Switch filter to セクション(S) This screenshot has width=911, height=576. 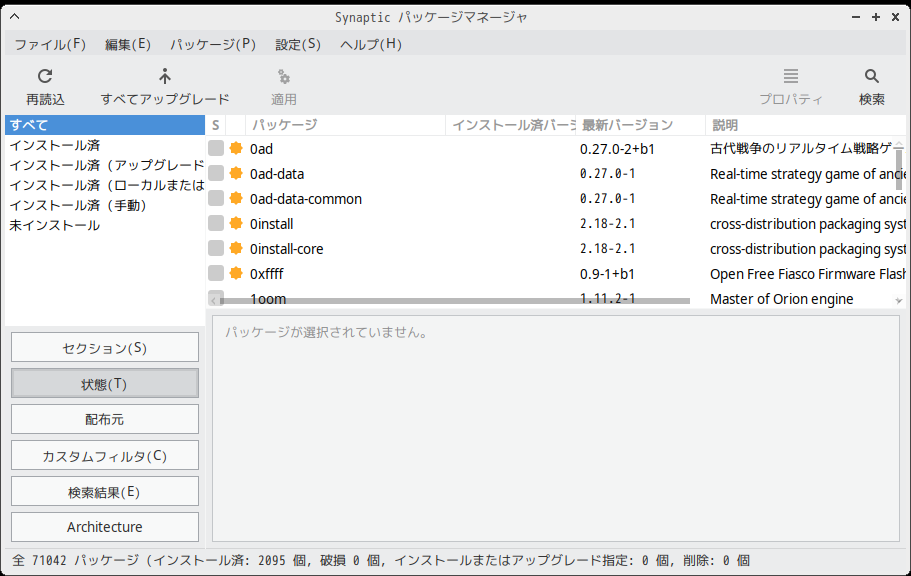coord(105,348)
